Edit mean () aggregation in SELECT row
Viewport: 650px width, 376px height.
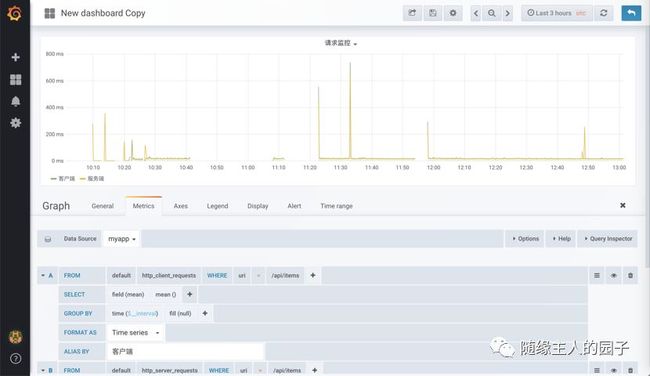[x=165, y=294]
